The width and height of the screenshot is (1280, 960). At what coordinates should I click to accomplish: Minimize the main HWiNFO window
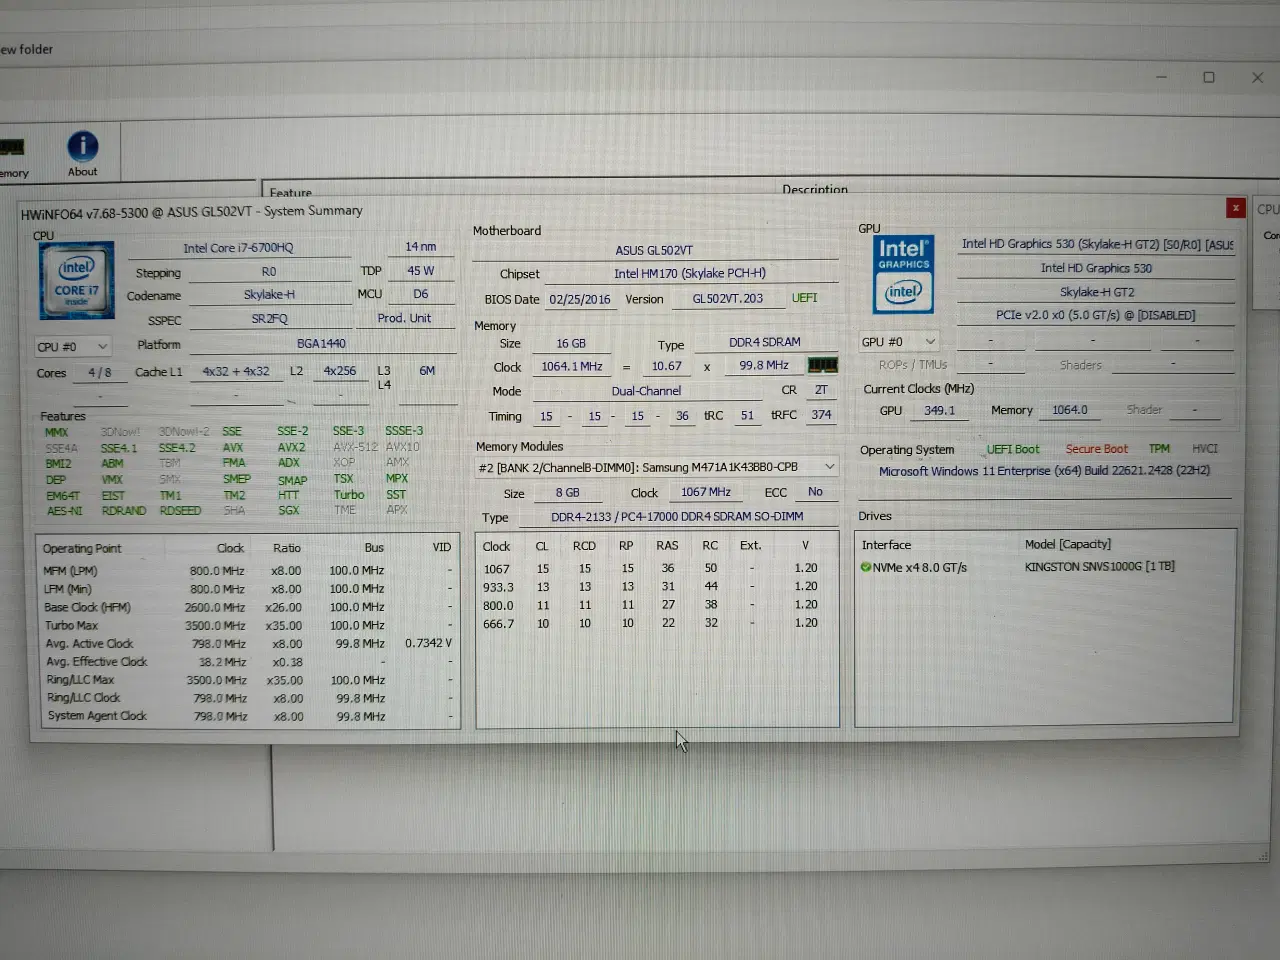1161,77
